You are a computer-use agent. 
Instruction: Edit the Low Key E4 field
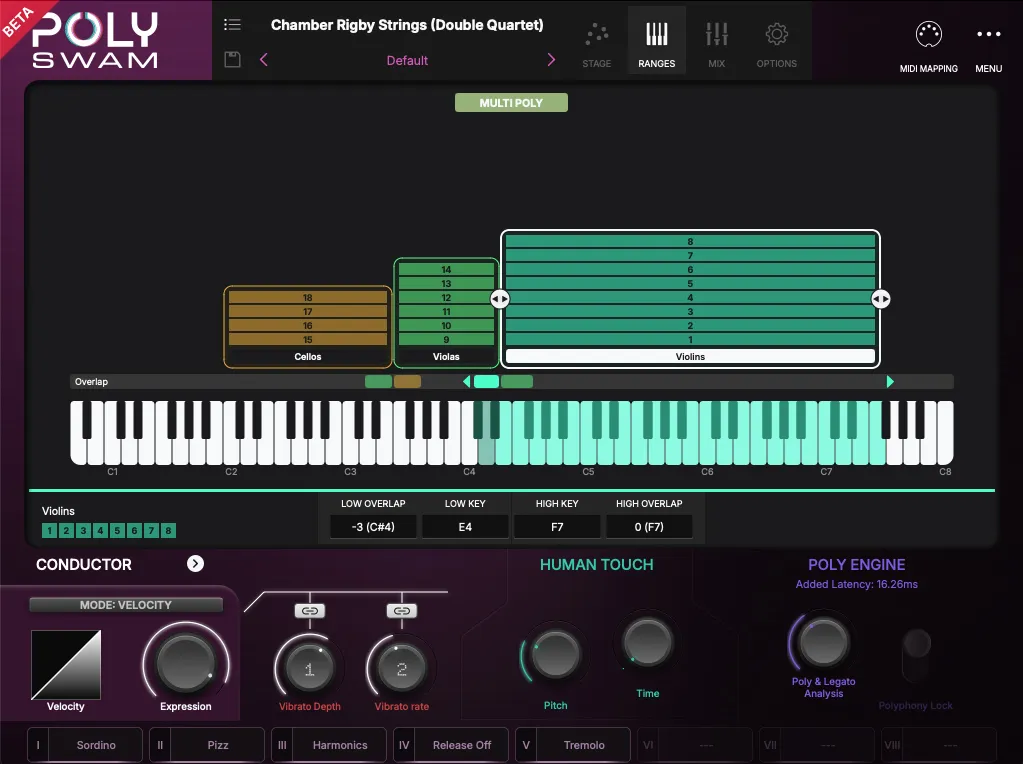coord(465,527)
